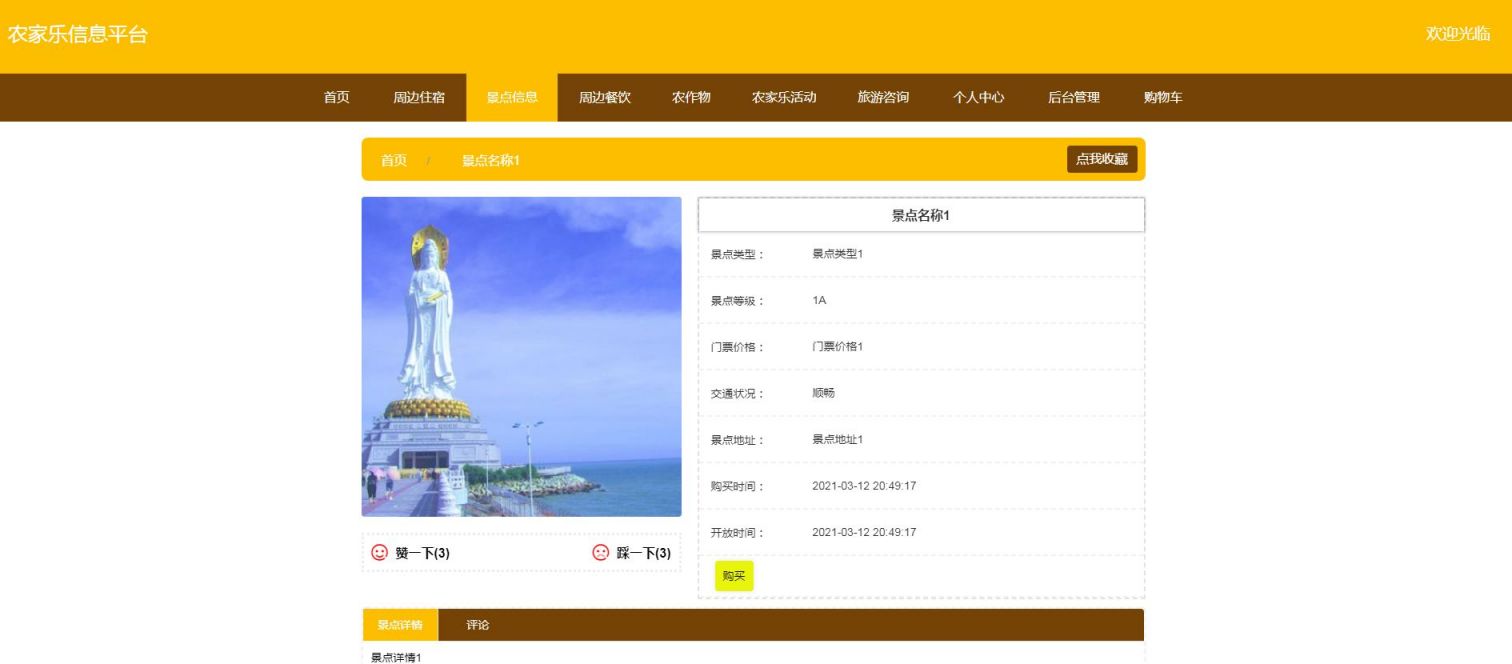
Task: Click the 景点详情1 description text
Action: [x=396, y=657]
